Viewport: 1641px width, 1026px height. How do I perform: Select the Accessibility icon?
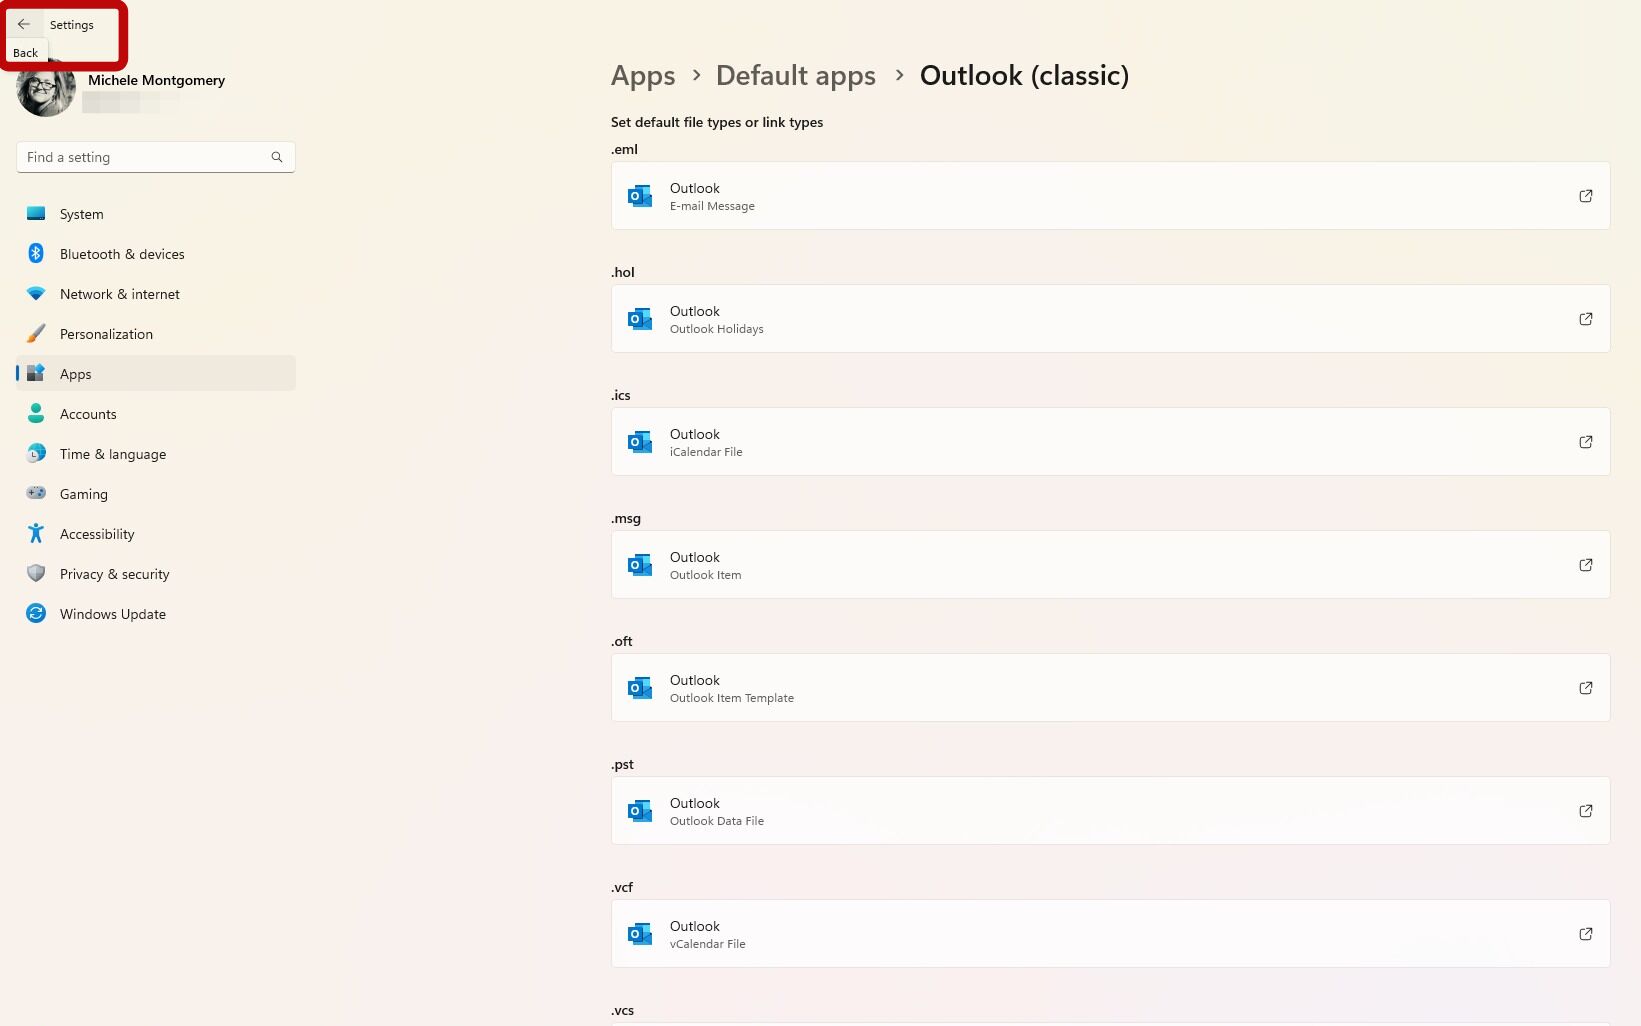coord(36,533)
